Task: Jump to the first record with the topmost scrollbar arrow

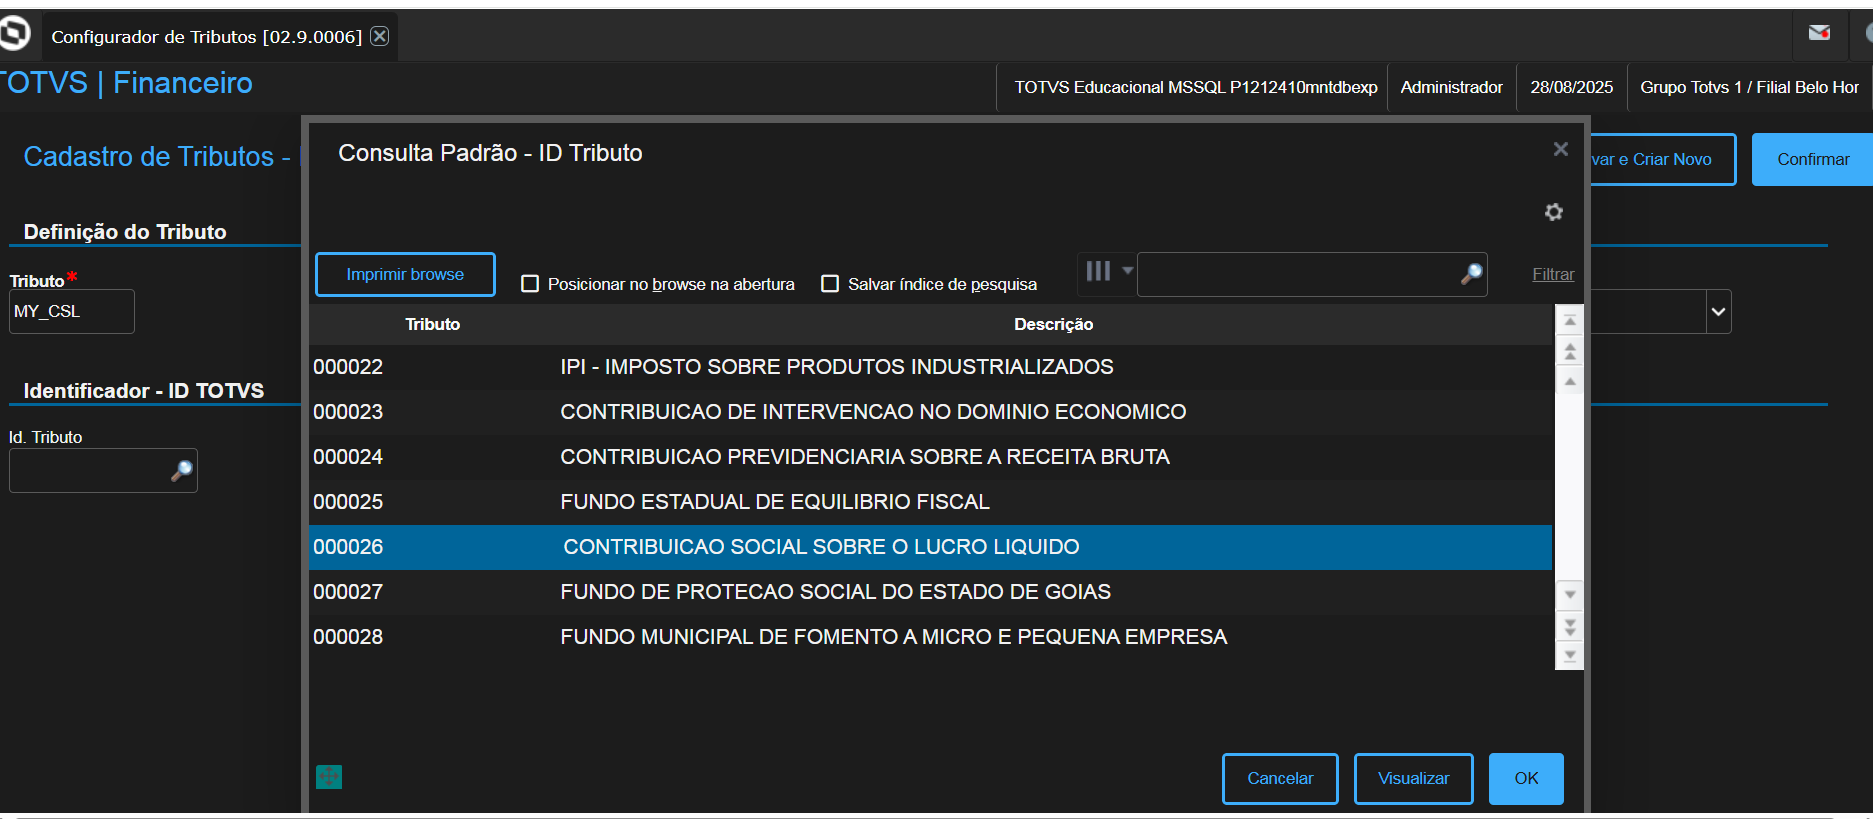Action: 1570,321
